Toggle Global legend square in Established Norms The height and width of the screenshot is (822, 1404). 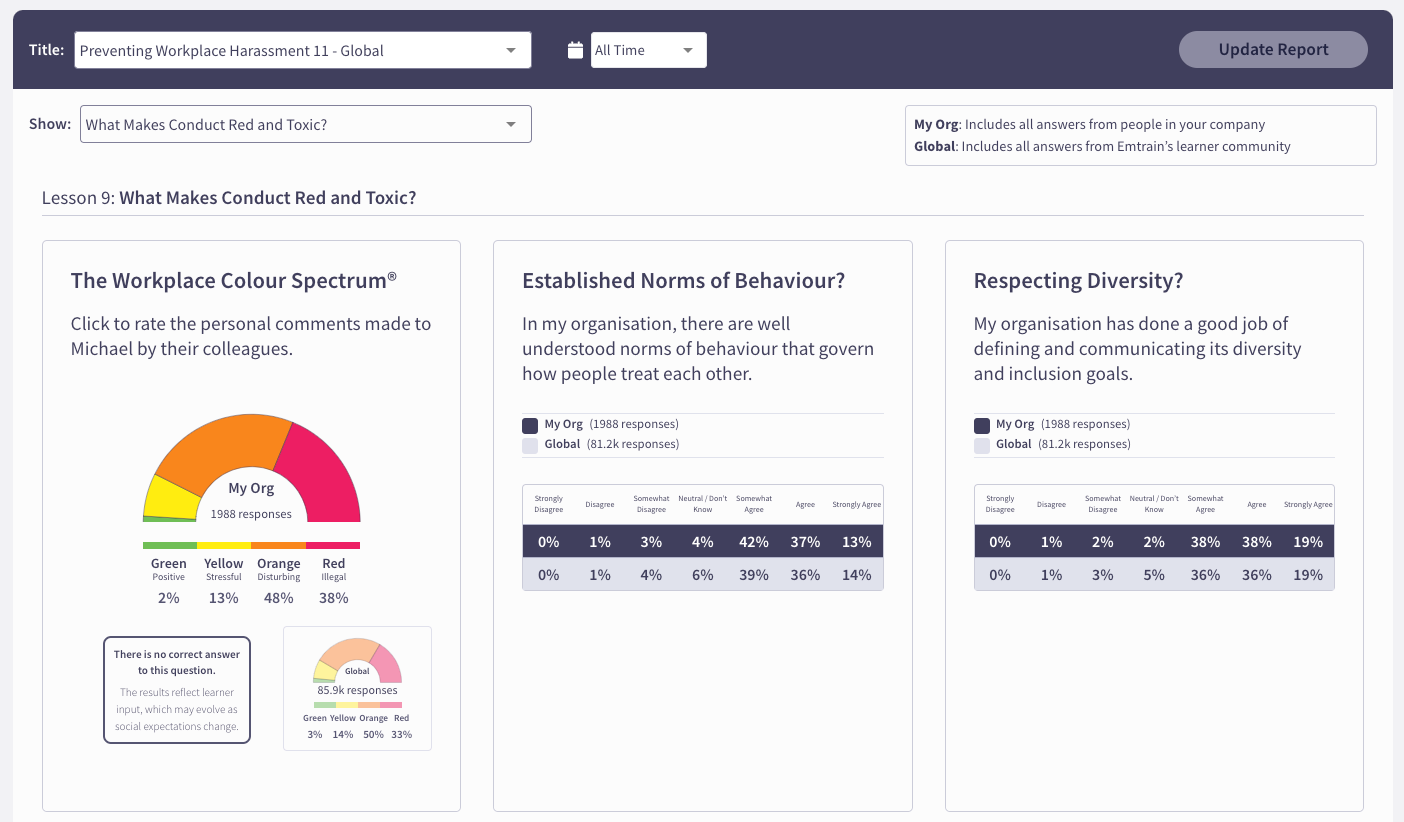(530, 445)
